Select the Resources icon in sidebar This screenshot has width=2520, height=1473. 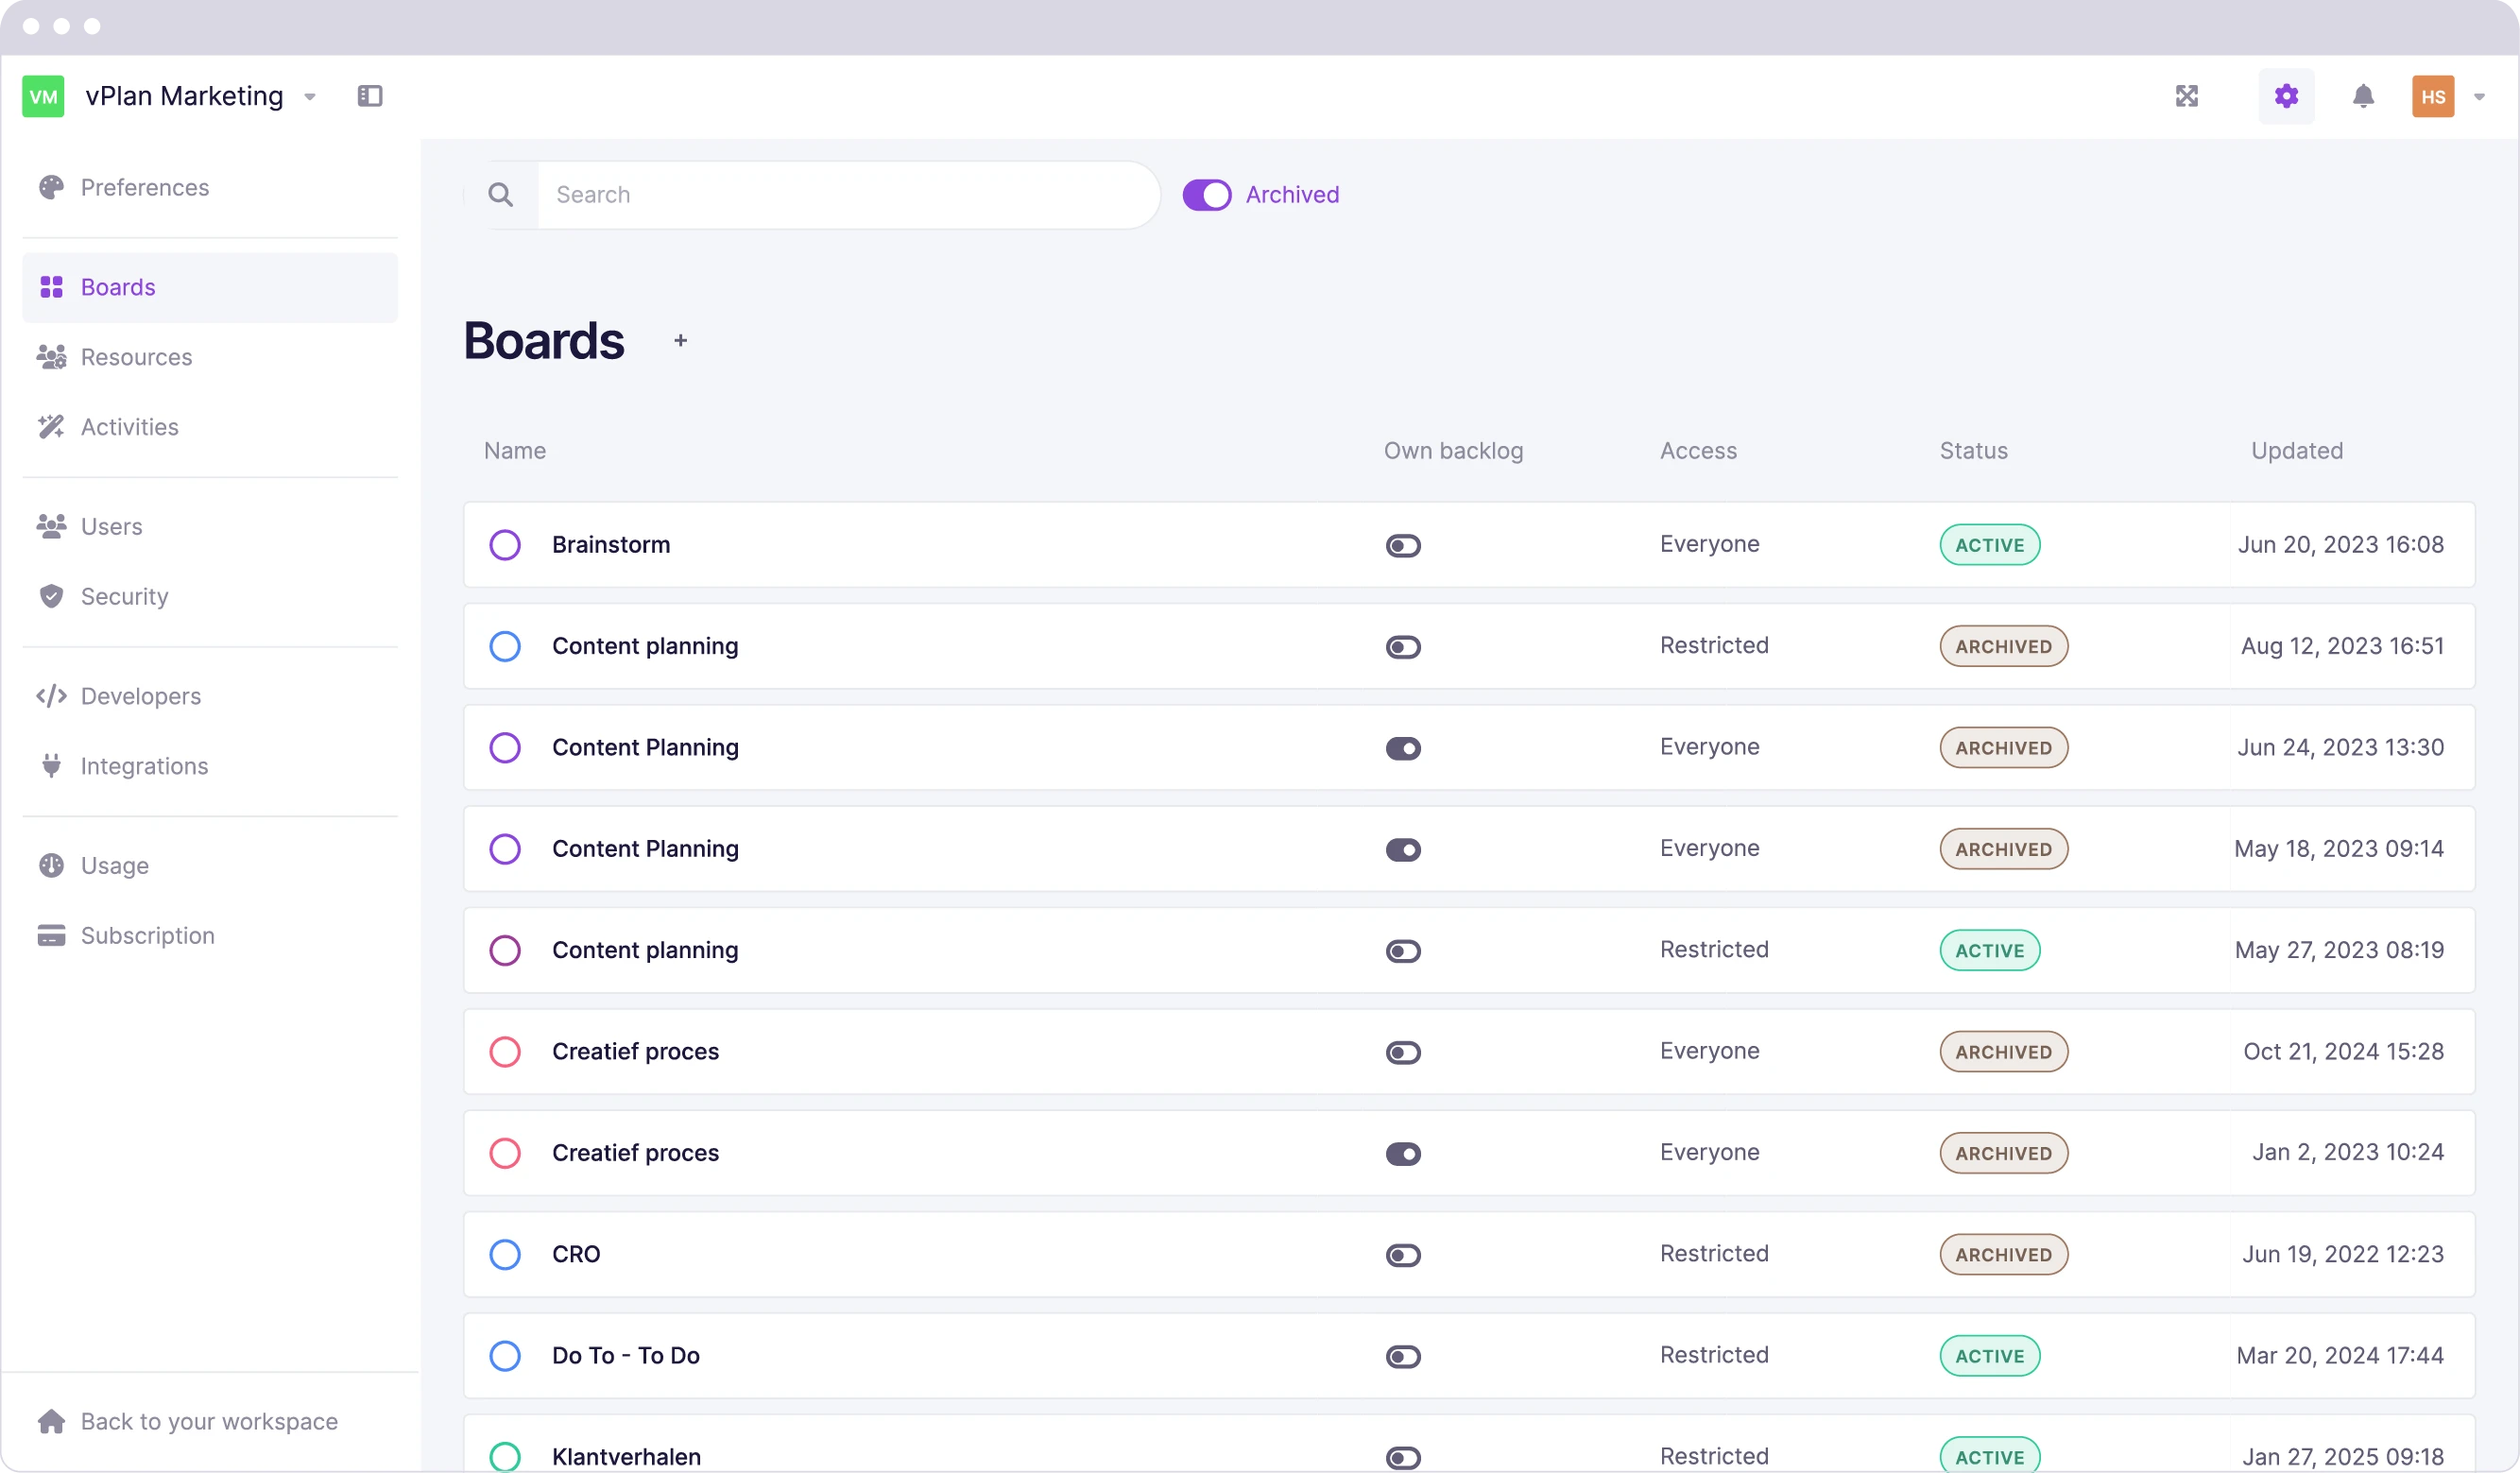pos(52,356)
